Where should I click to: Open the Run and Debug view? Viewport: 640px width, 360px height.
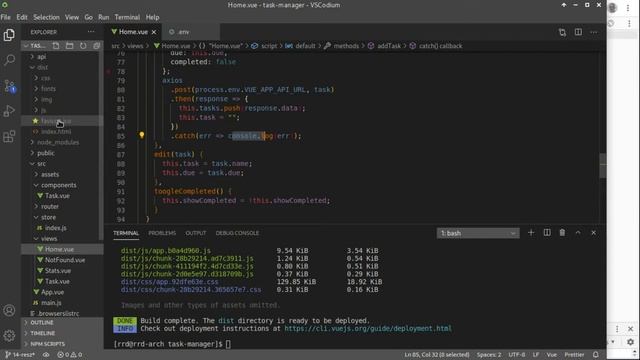pos(9,111)
